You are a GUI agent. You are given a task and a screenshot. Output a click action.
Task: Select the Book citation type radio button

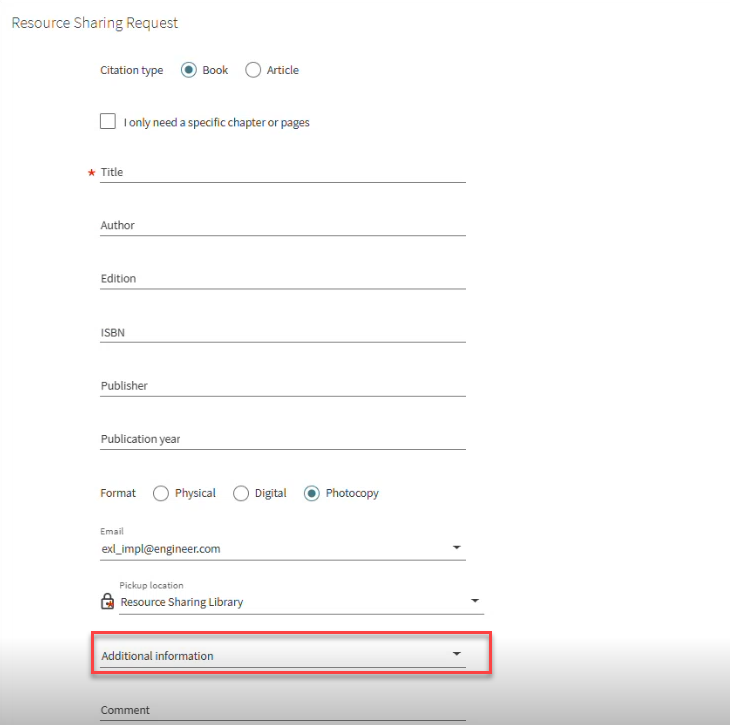point(189,70)
